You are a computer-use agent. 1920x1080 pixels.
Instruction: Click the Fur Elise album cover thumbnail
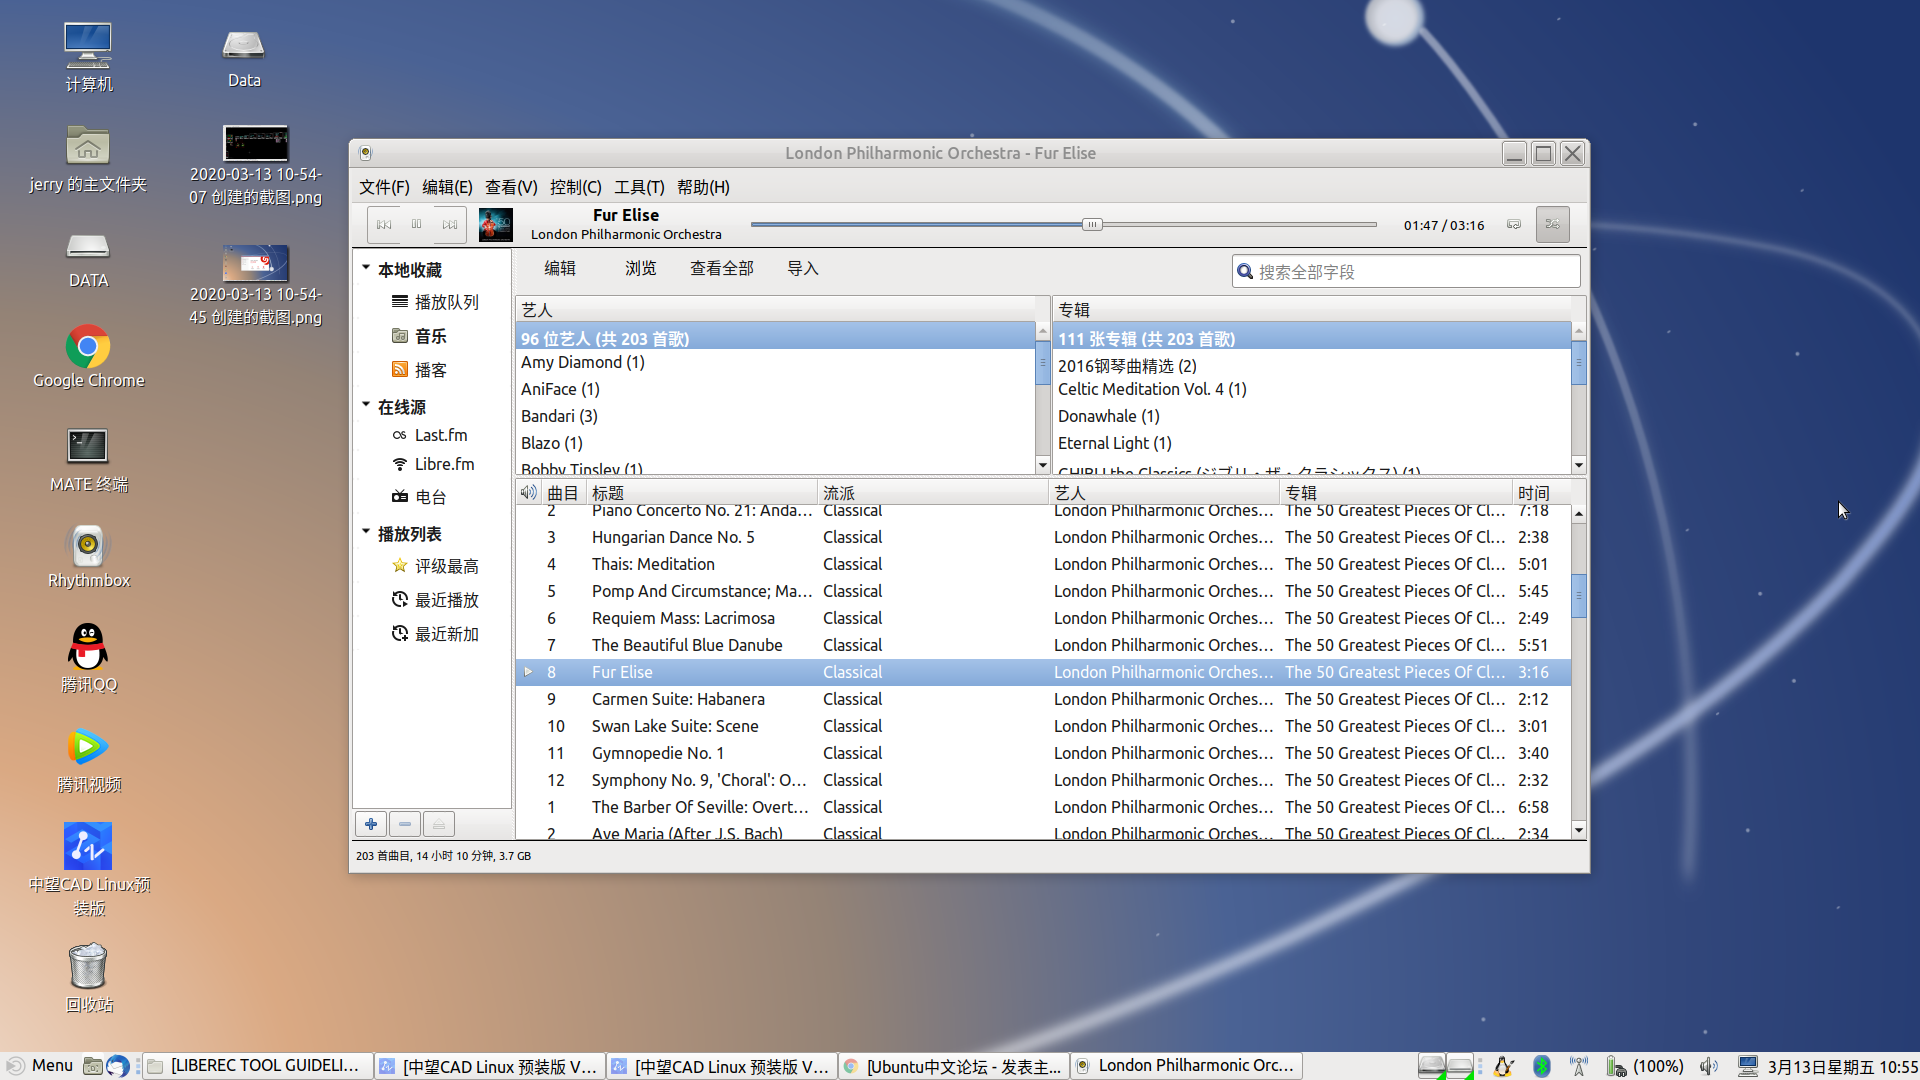[x=496, y=225]
